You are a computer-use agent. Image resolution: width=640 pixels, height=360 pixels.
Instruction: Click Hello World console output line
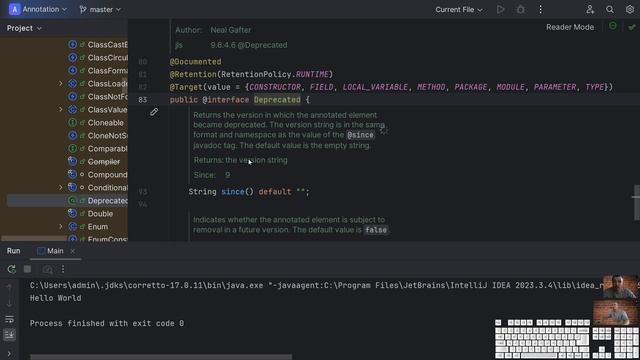click(x=56, y=298)
